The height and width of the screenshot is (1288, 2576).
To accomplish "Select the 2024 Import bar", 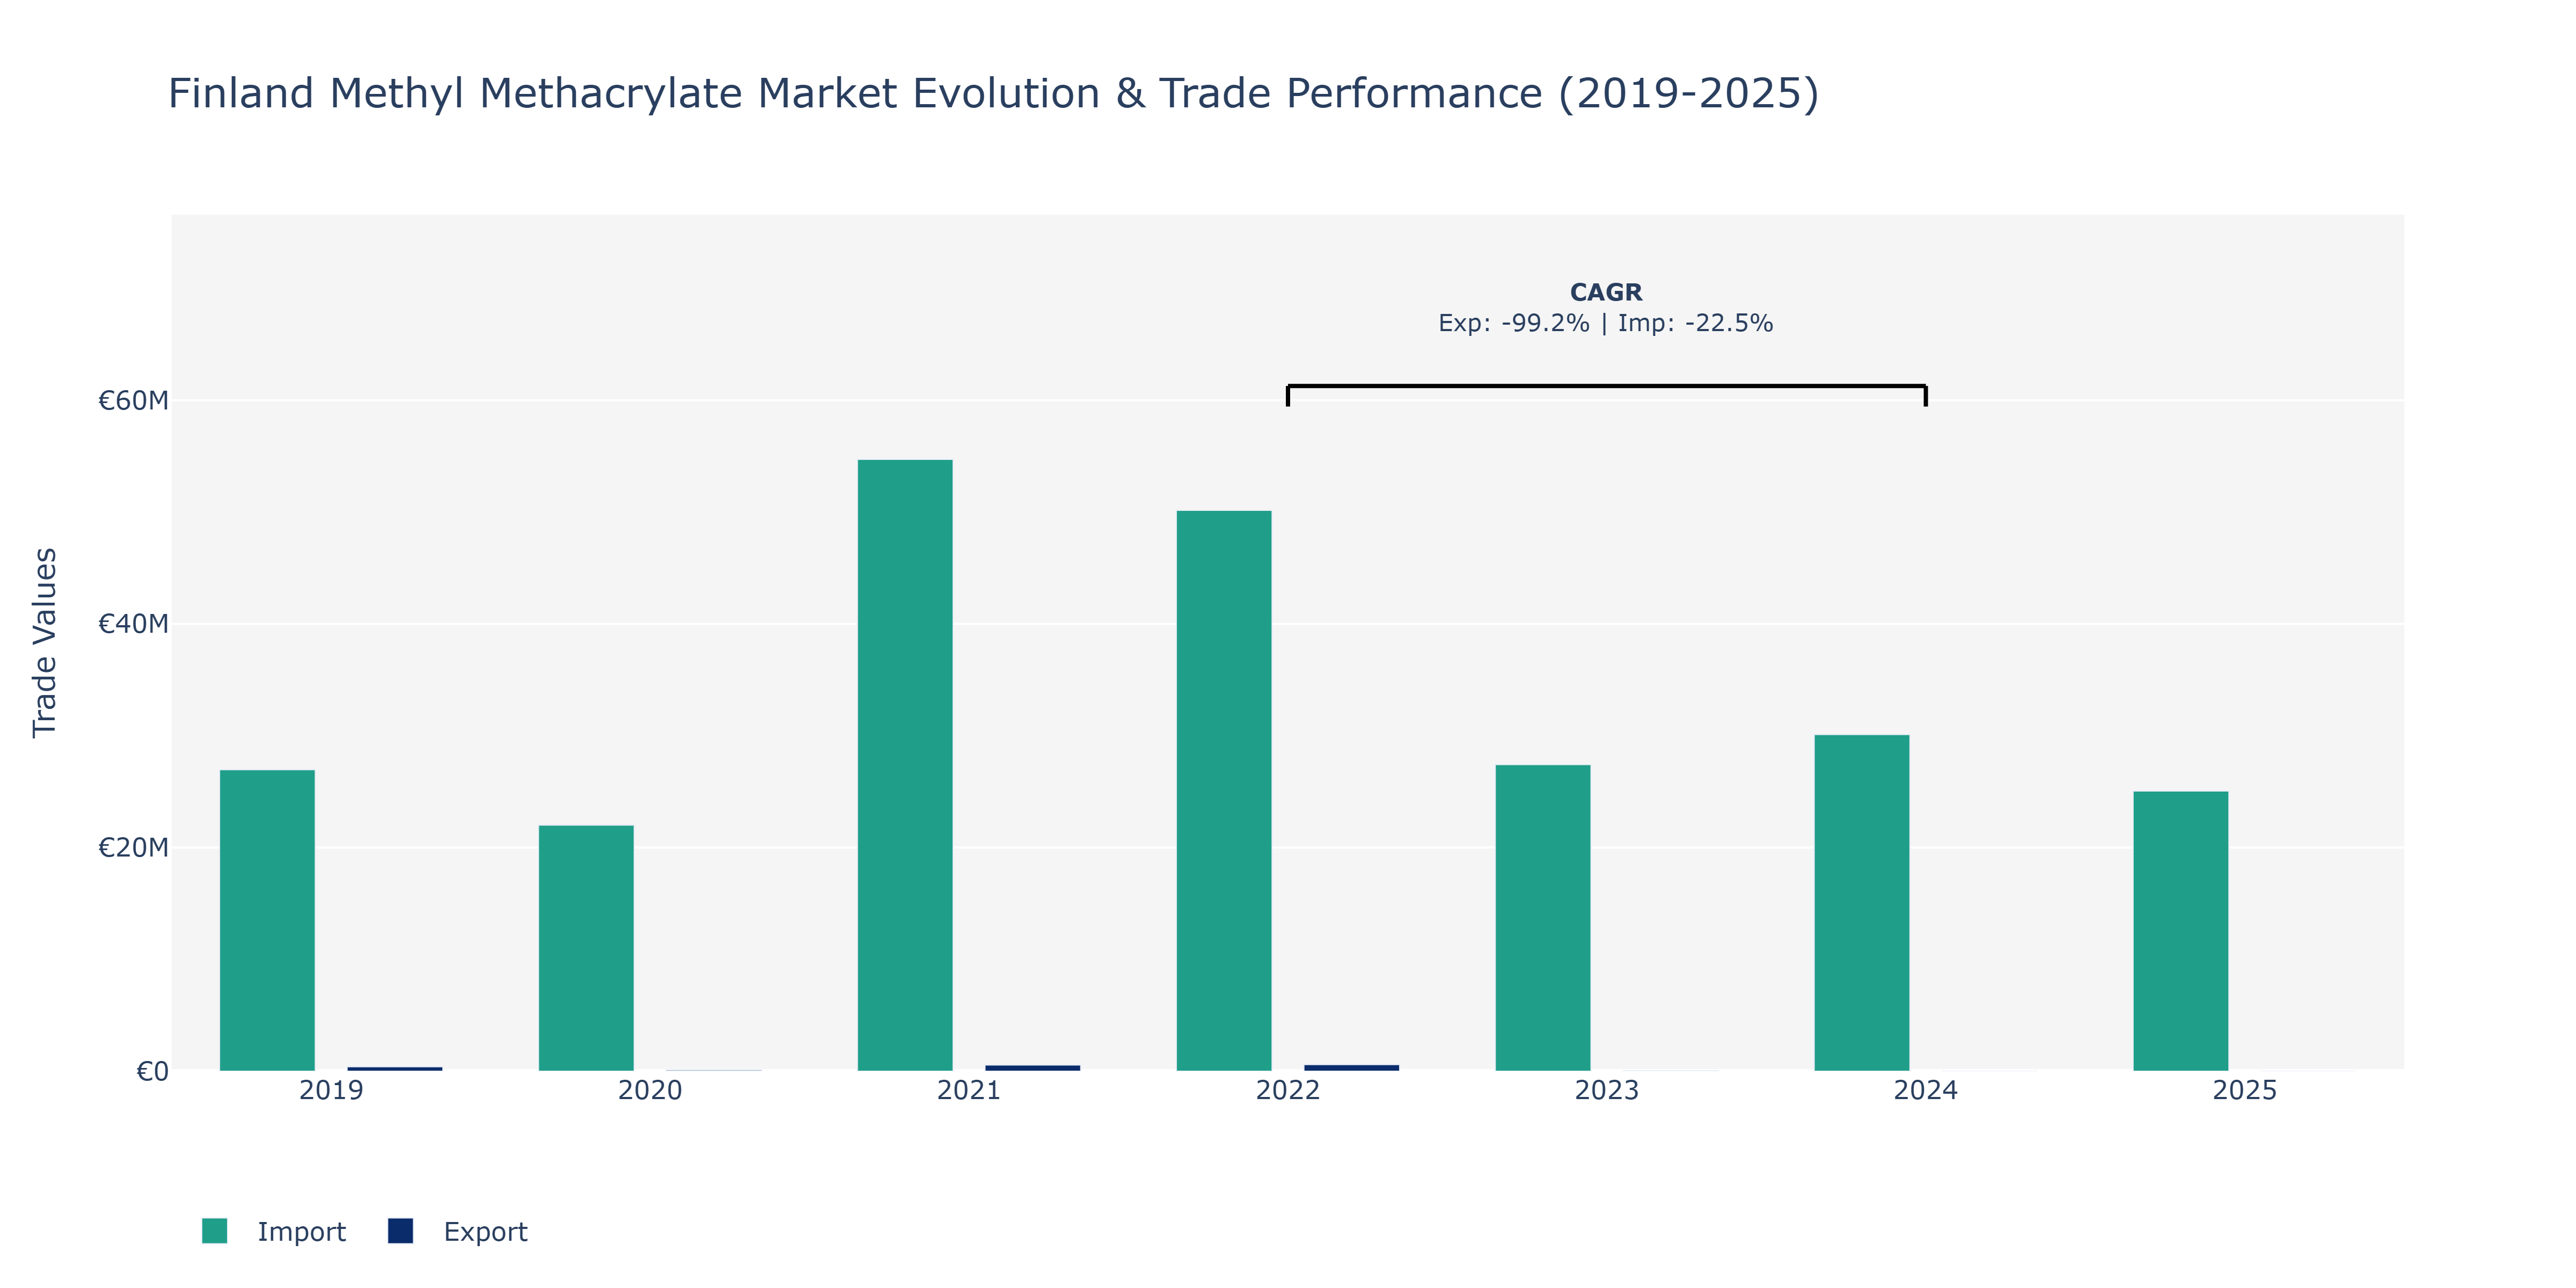I will tap(1862, 903).
